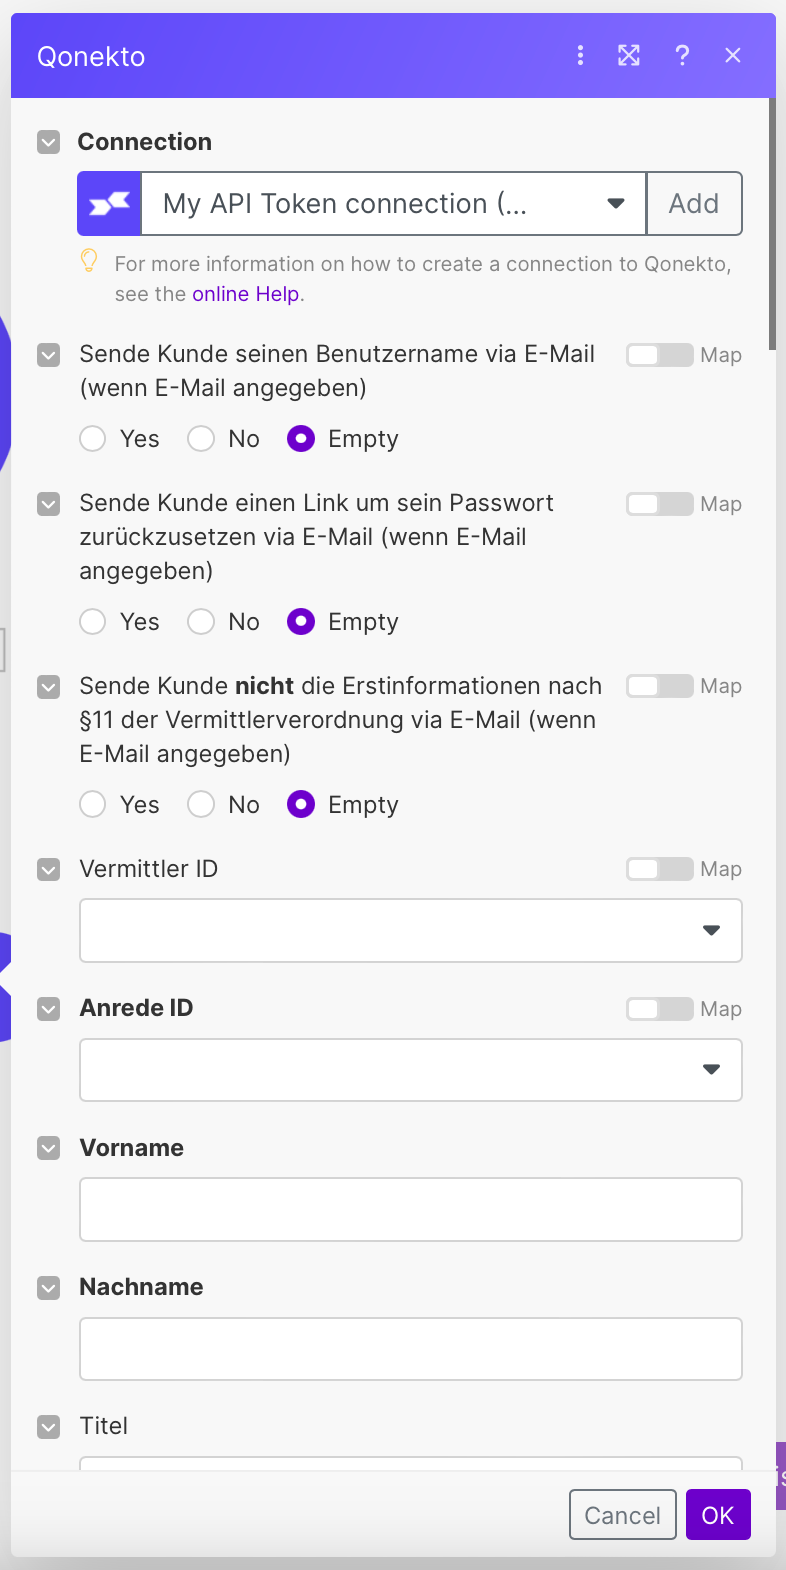The height and width of the screenshot is (1570, 786).
Task: Collapse the Titel field chevron
Action: coord(48,1426)
